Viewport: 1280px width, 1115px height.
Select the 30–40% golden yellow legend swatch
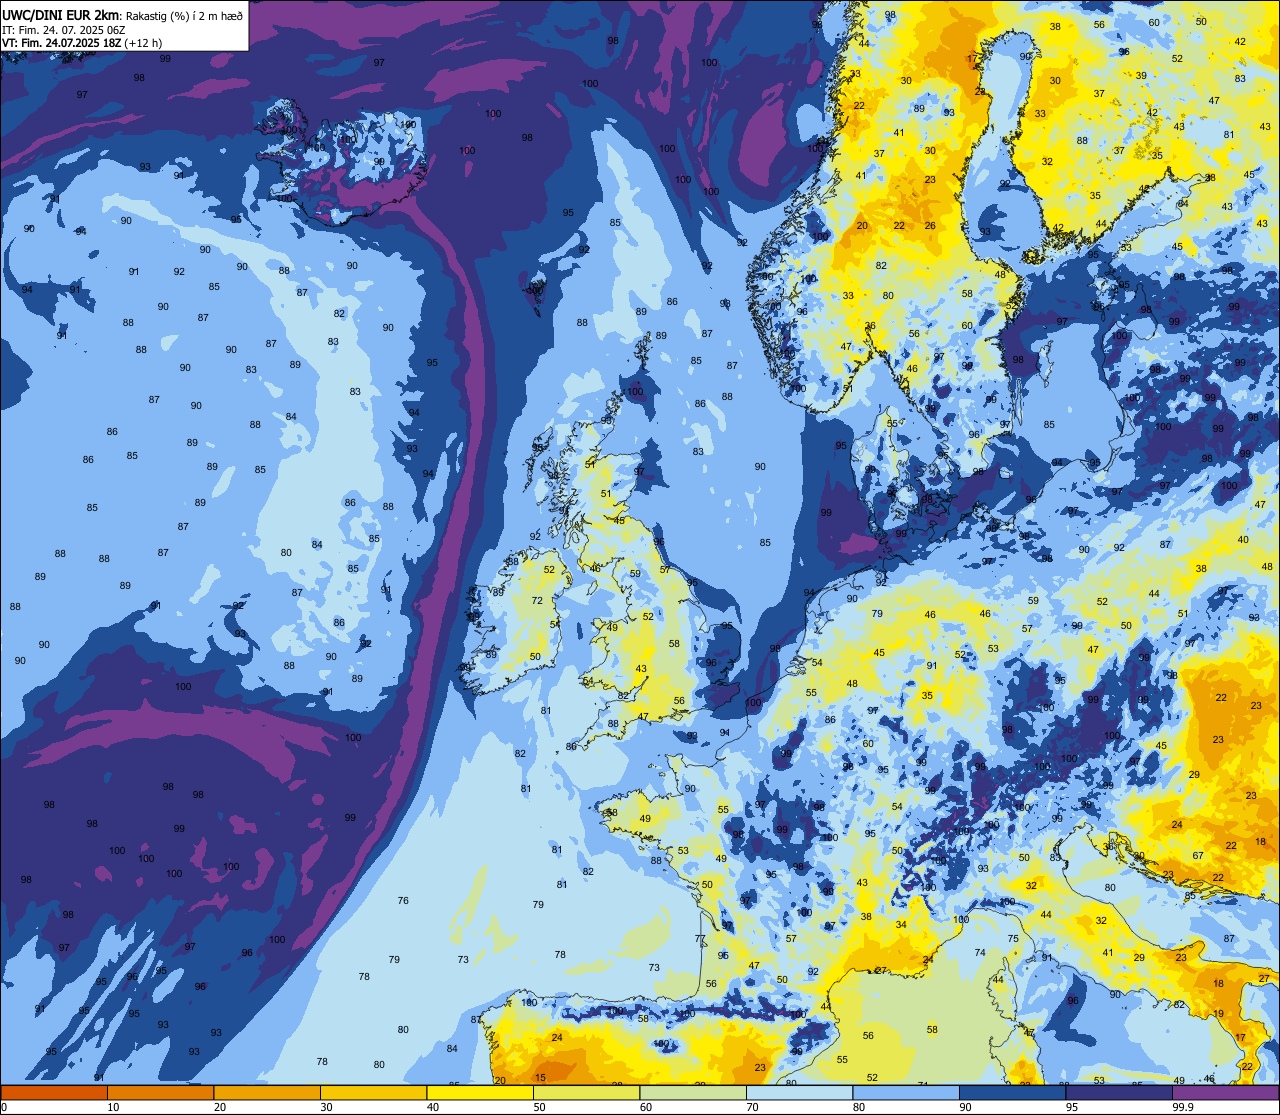pos(373,1092)
